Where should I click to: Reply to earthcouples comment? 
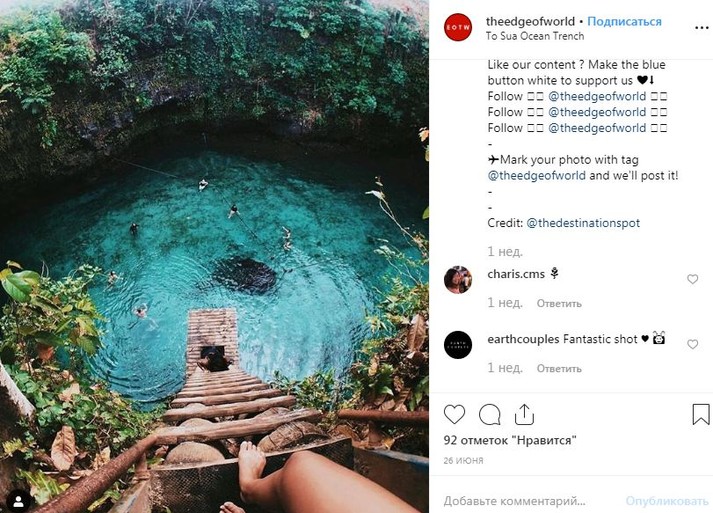(x=559, y=368)
